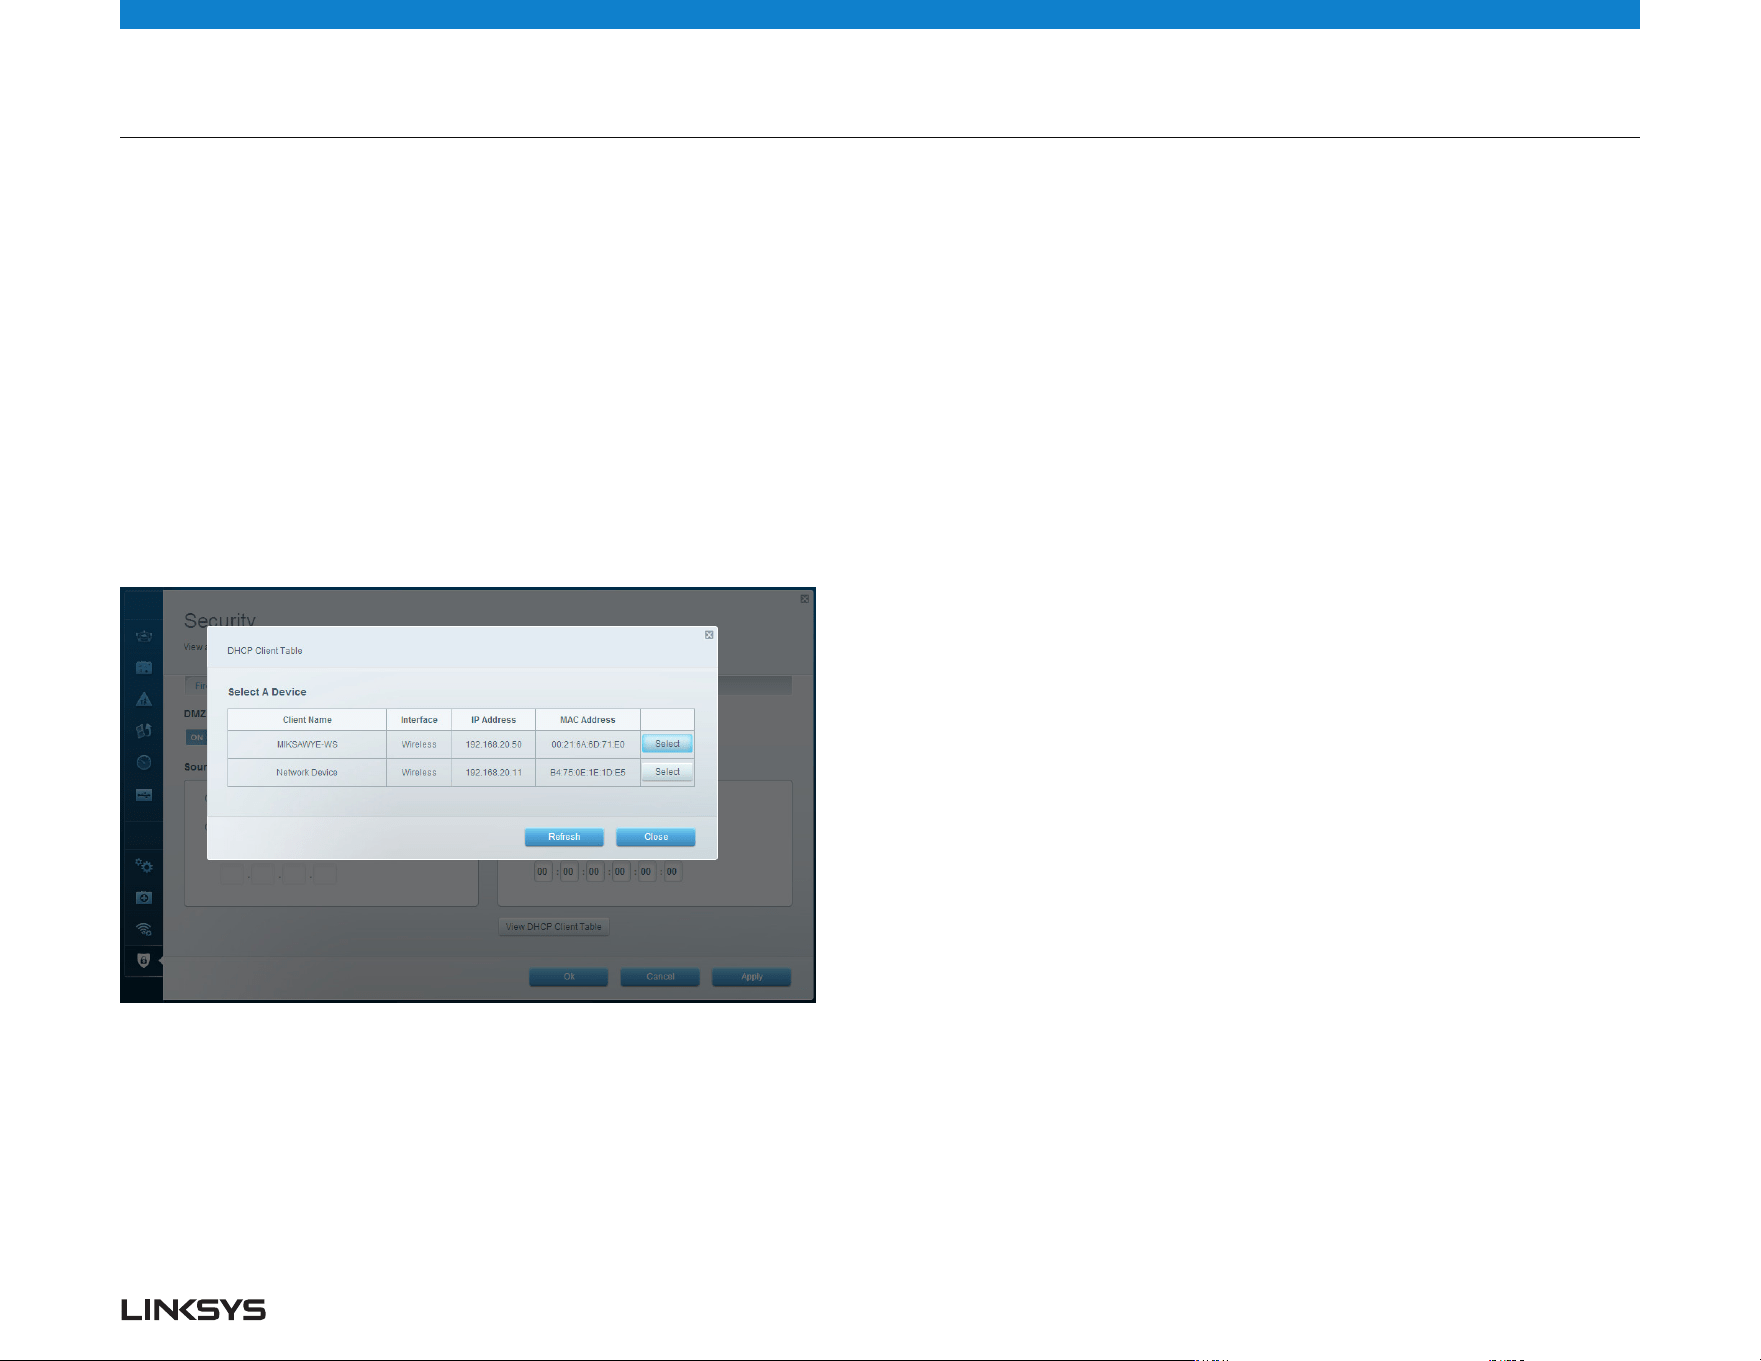Click the View DHCP Client Table button
The image size is (1761, 1361).
[x=554, y=927]
